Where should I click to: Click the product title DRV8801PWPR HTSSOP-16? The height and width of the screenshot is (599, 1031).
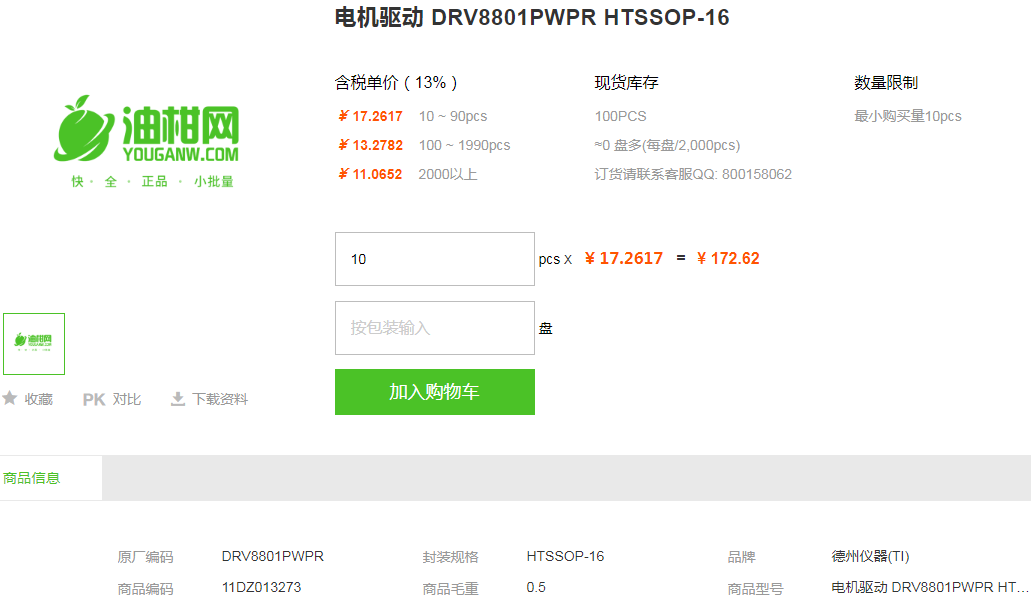click(532, 17)
